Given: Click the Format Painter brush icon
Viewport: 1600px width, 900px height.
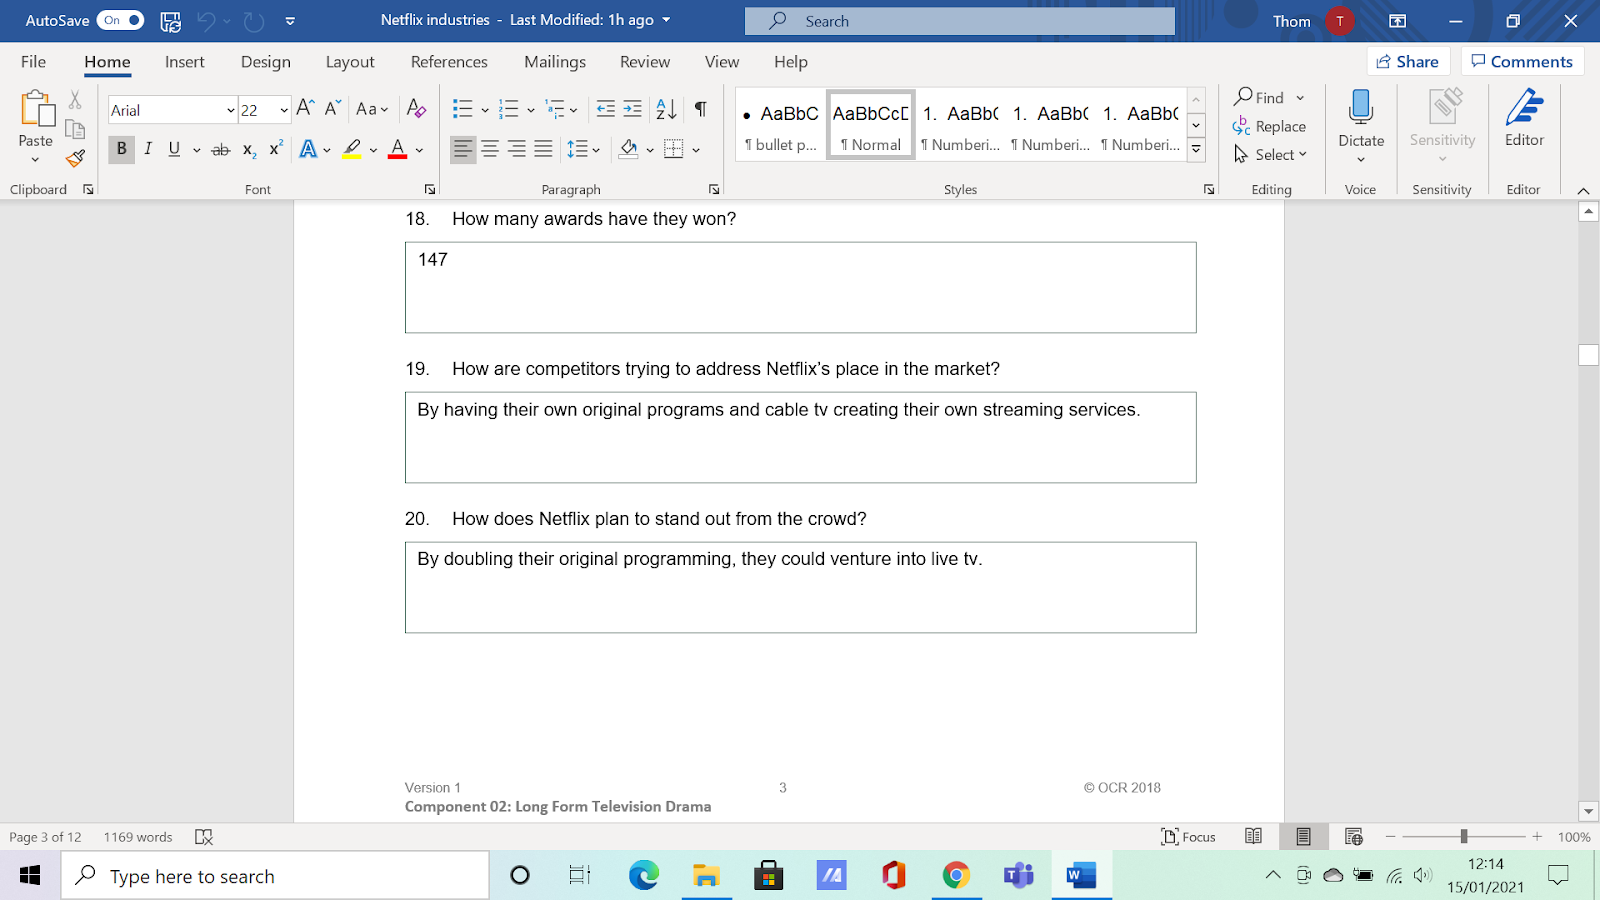Looking at the screenshot, I should coord(75,158).
